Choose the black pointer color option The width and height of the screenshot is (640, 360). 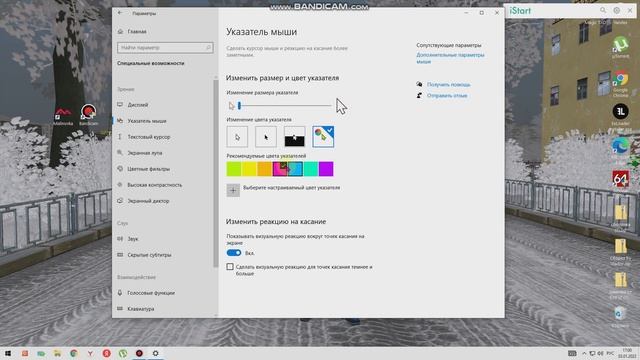tap(266, 137)
